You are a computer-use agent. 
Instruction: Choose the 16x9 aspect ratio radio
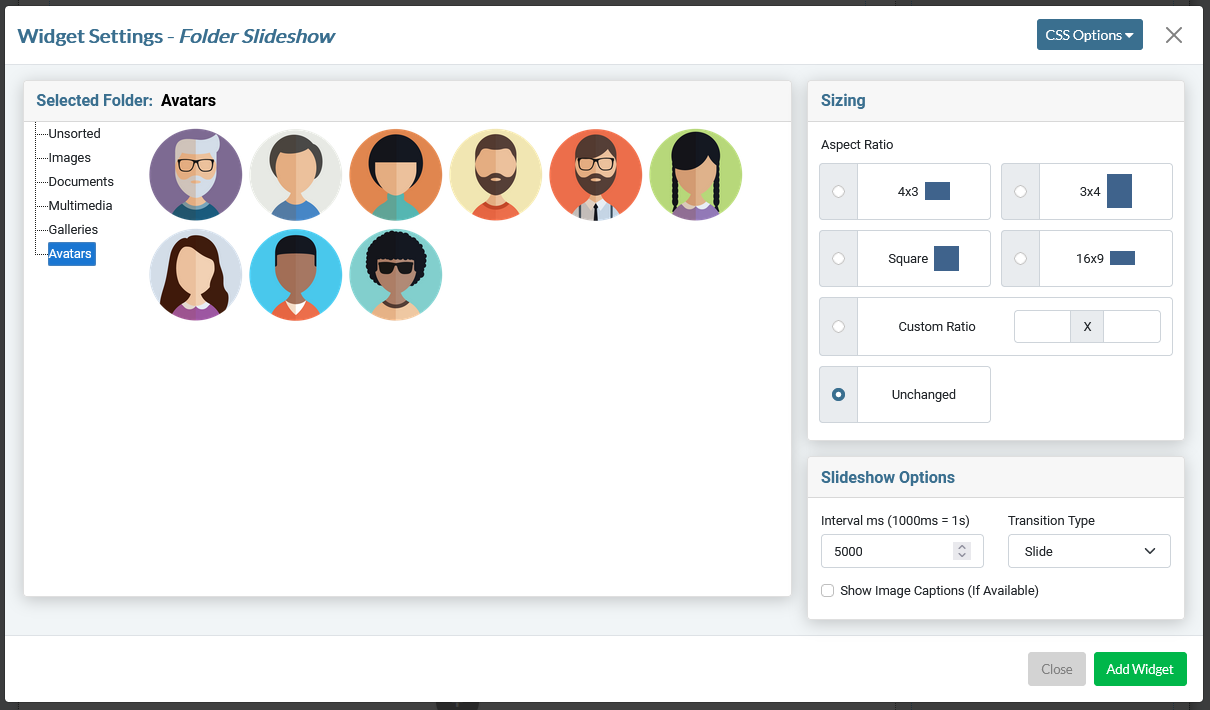click(x=1020, y=258)
